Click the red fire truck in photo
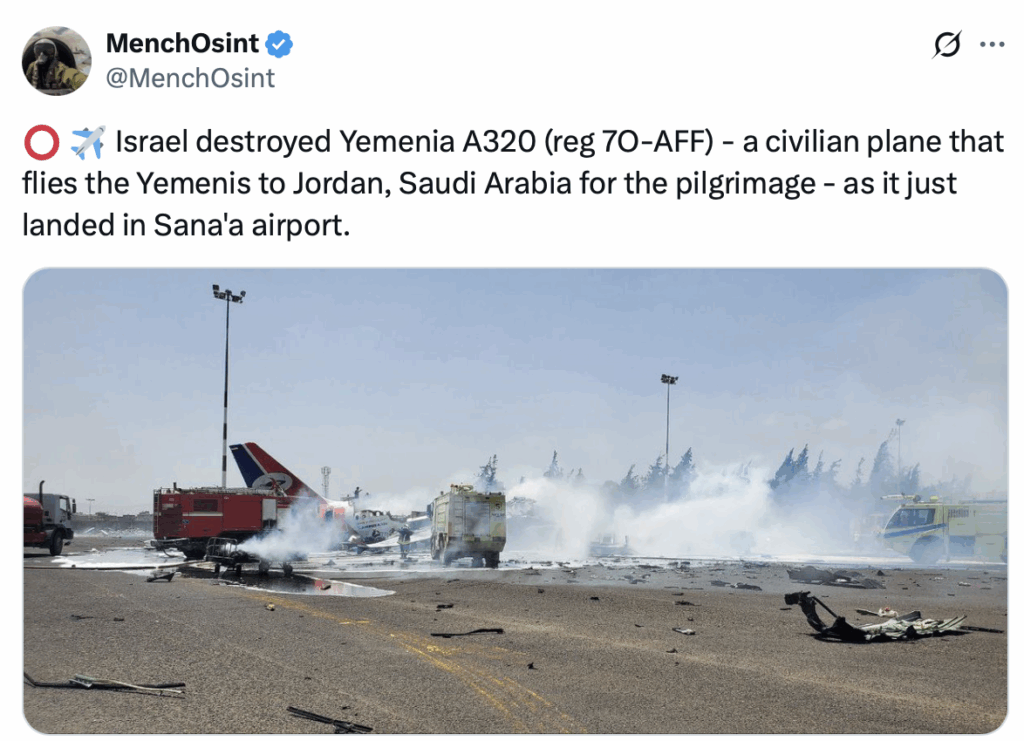The height and width of the screenshot is (741, 1024). [x=216, y=520]
